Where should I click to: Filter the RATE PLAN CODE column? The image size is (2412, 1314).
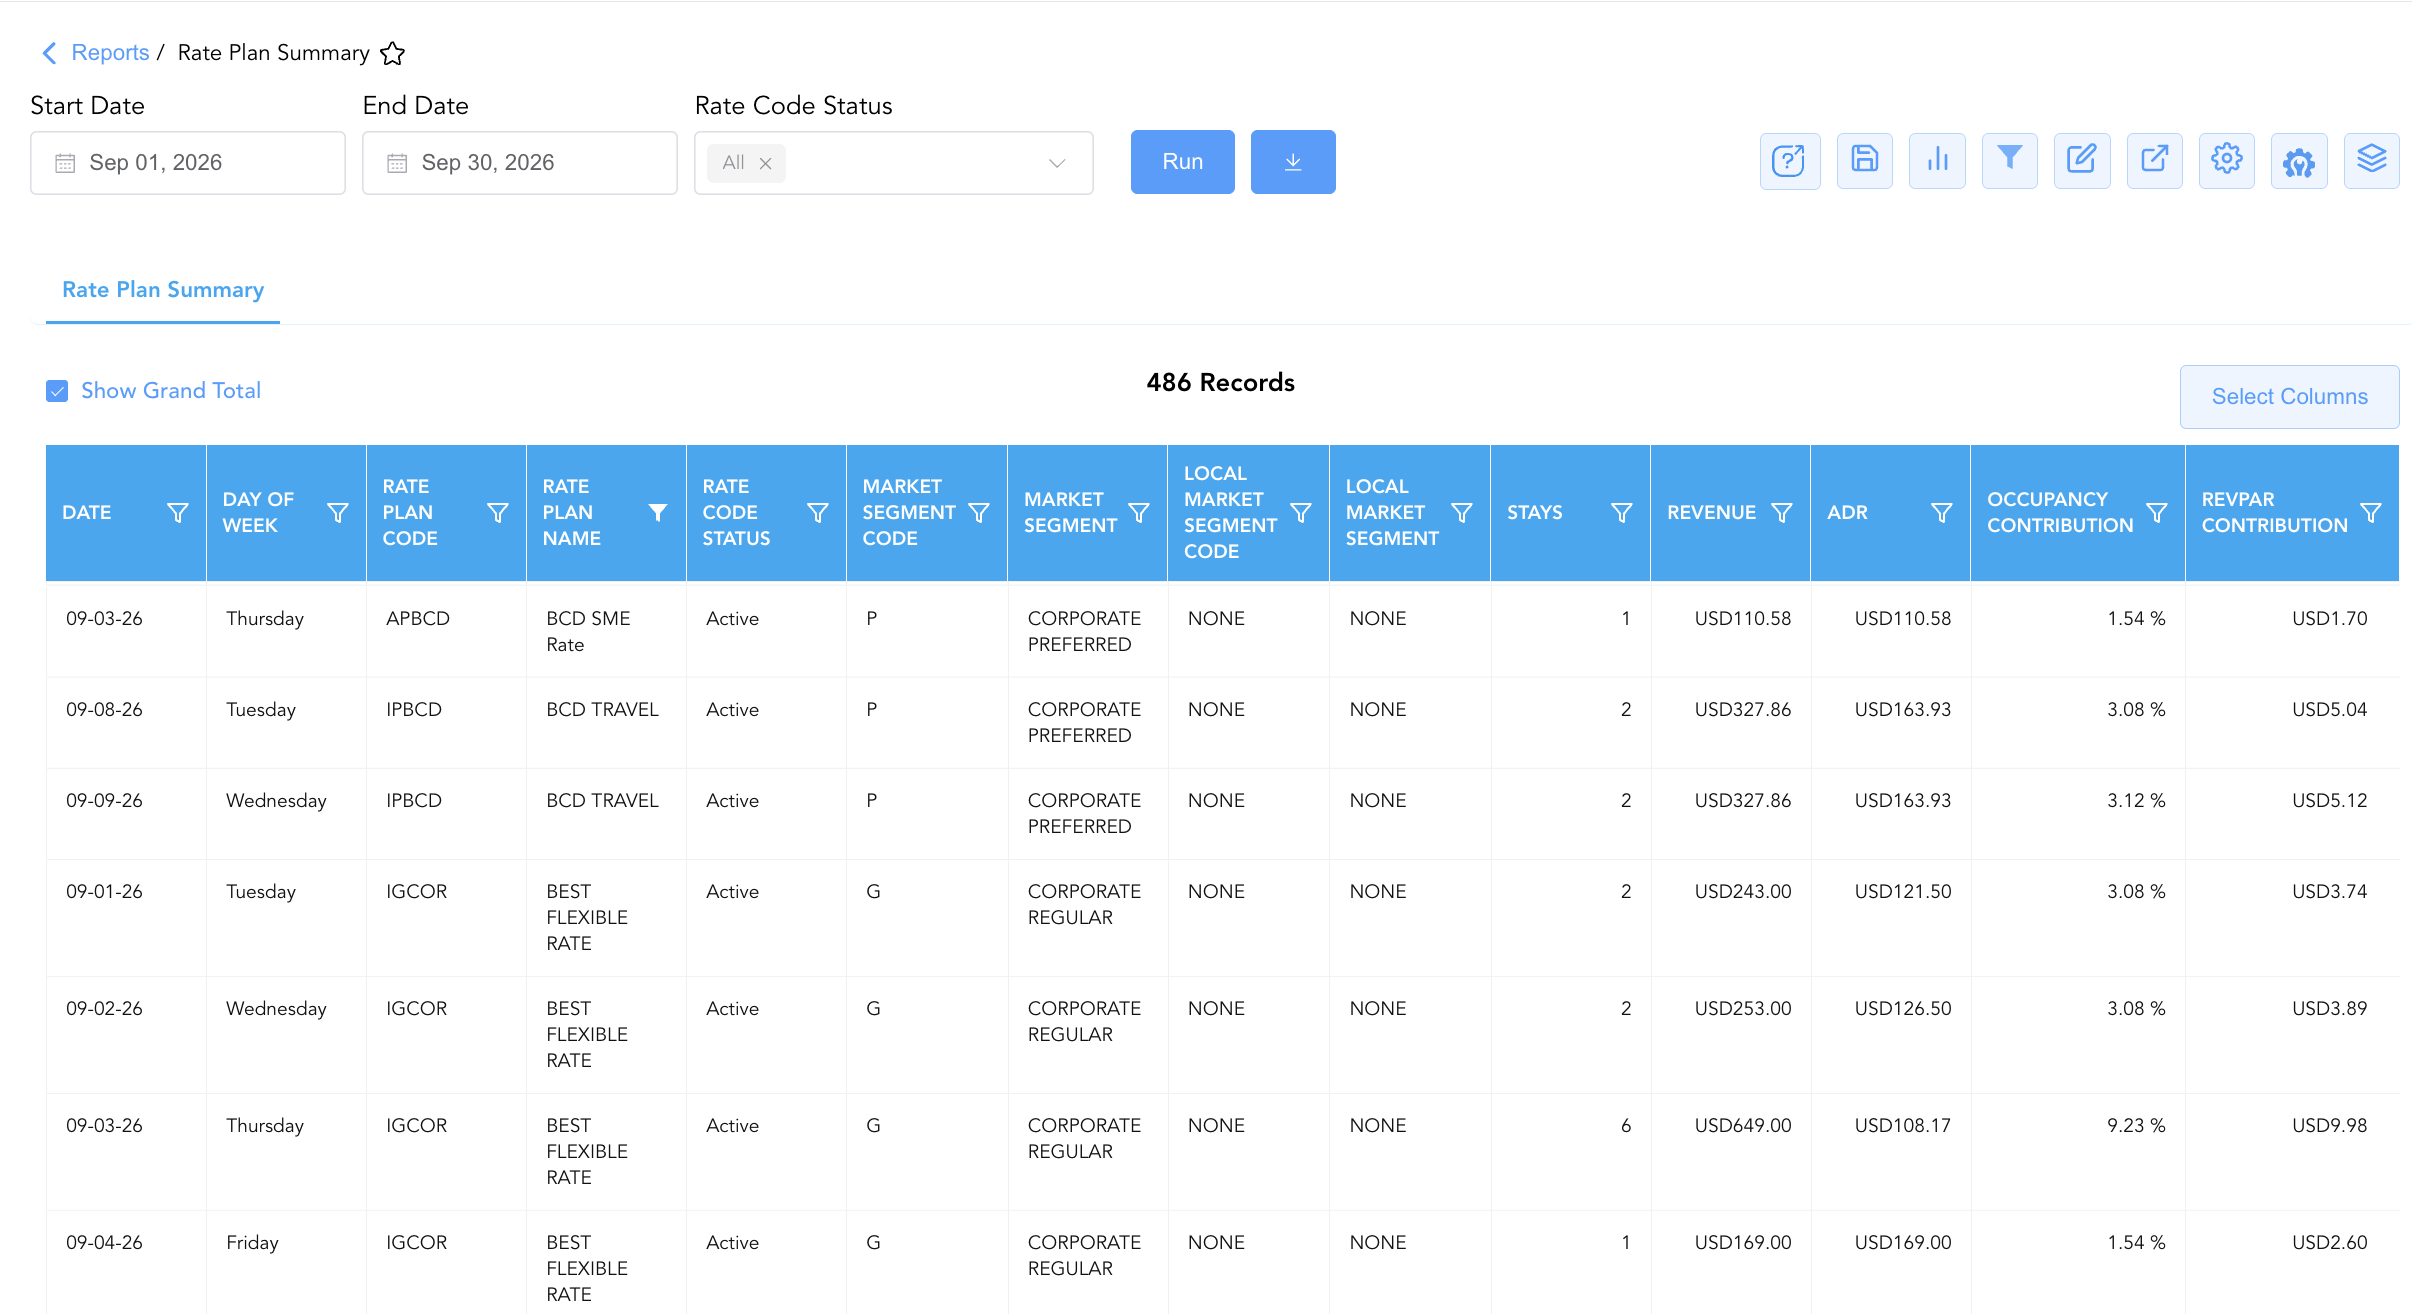[498, 513]
